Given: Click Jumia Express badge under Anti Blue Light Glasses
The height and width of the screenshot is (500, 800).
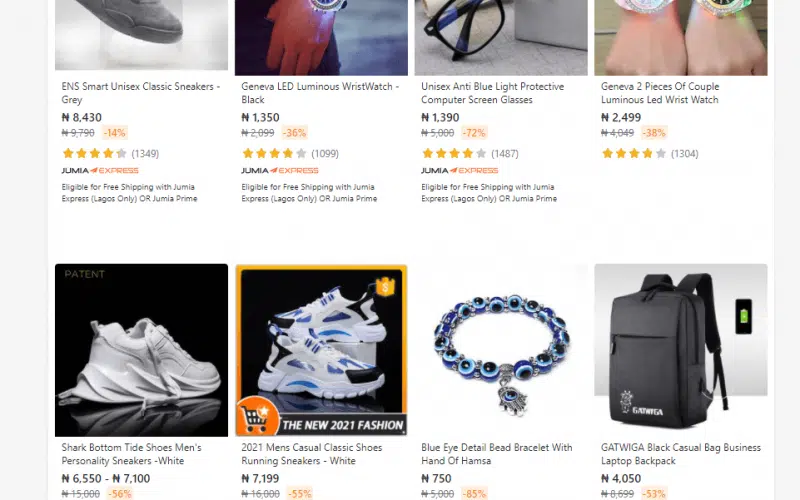Looking at the screenshot, I should click(460, 170).
